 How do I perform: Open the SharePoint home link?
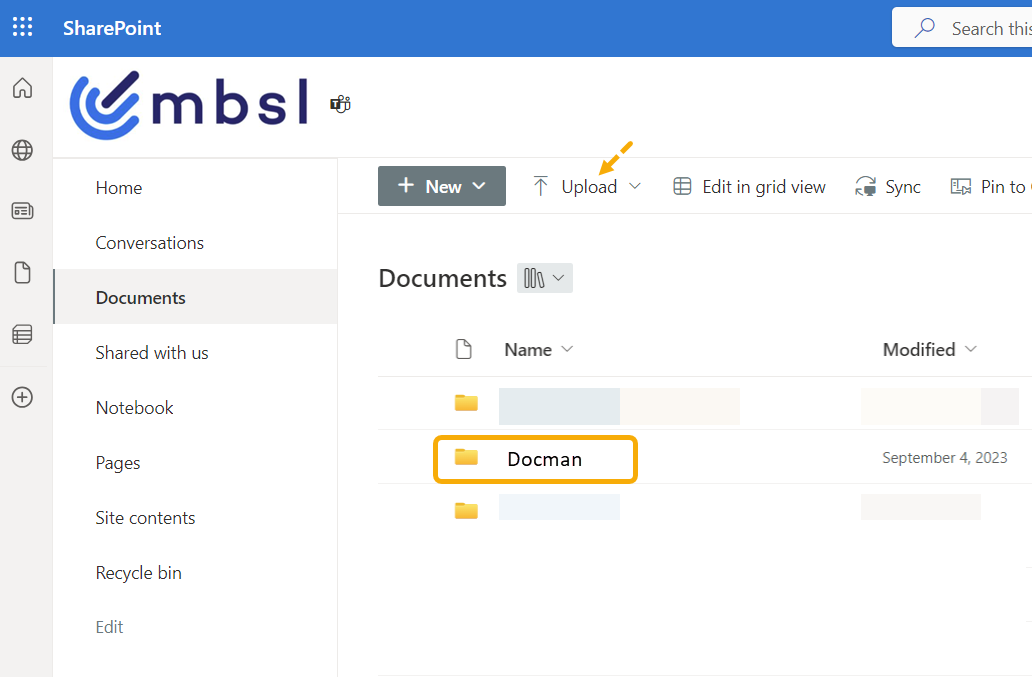tap(112, 28)
